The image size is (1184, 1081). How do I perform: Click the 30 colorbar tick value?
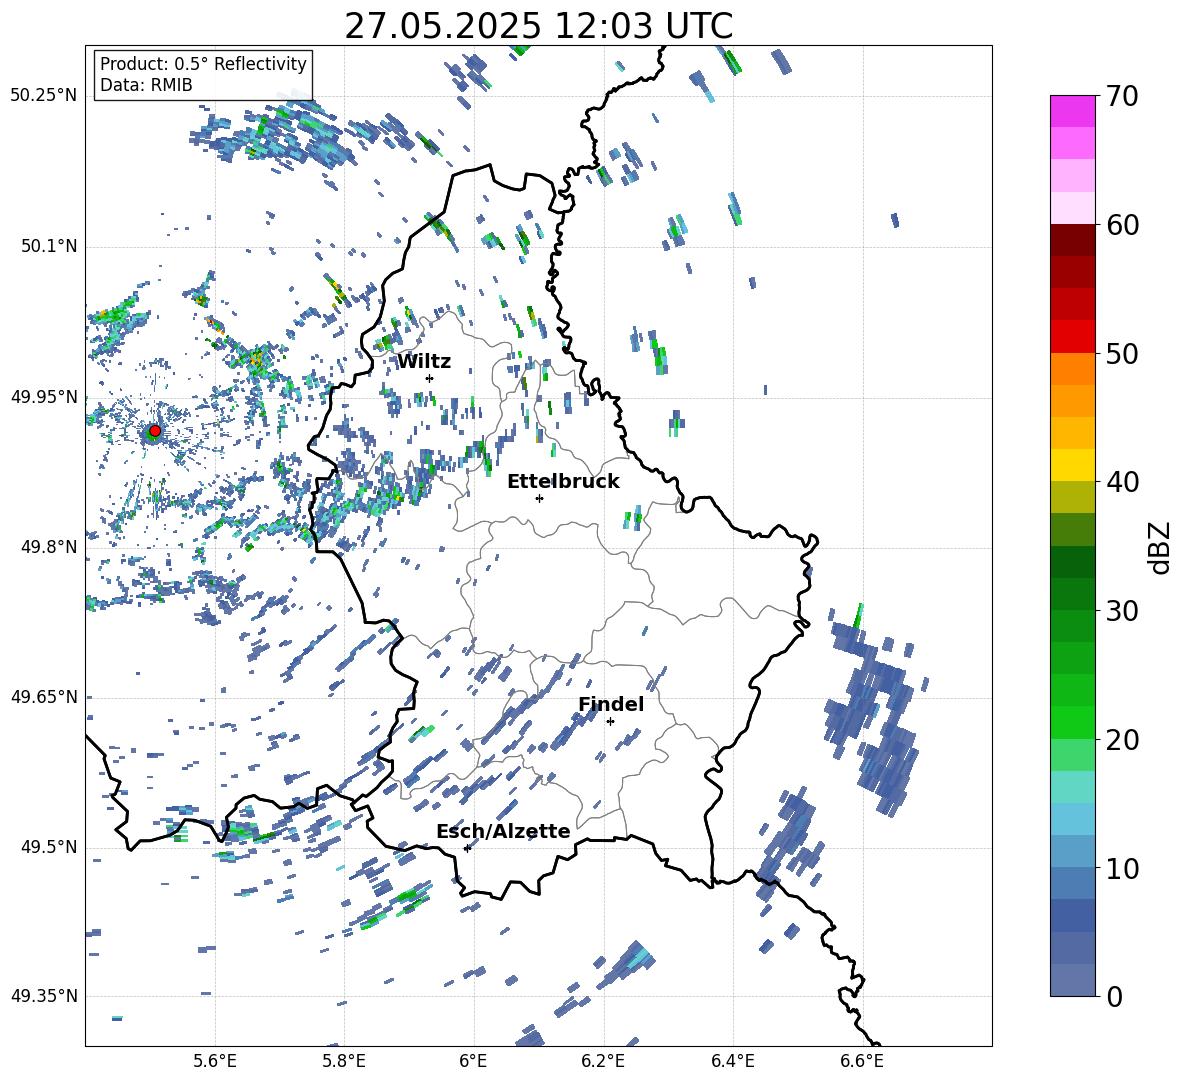point(1123,611)
